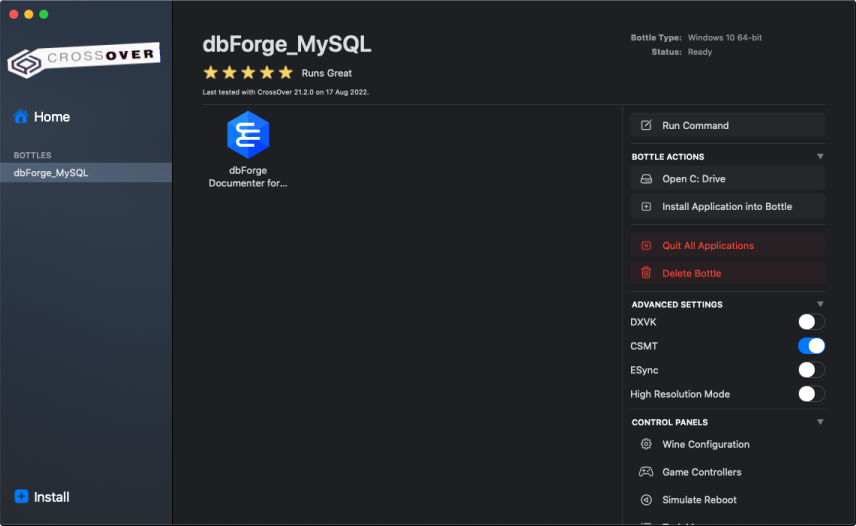Click the Ready status value
856x526 pixels.
tap(700, 52)
